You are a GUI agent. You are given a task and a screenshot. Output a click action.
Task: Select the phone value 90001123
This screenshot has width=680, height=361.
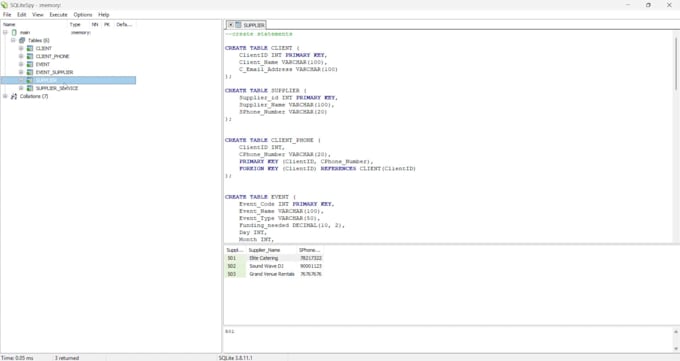310,266
